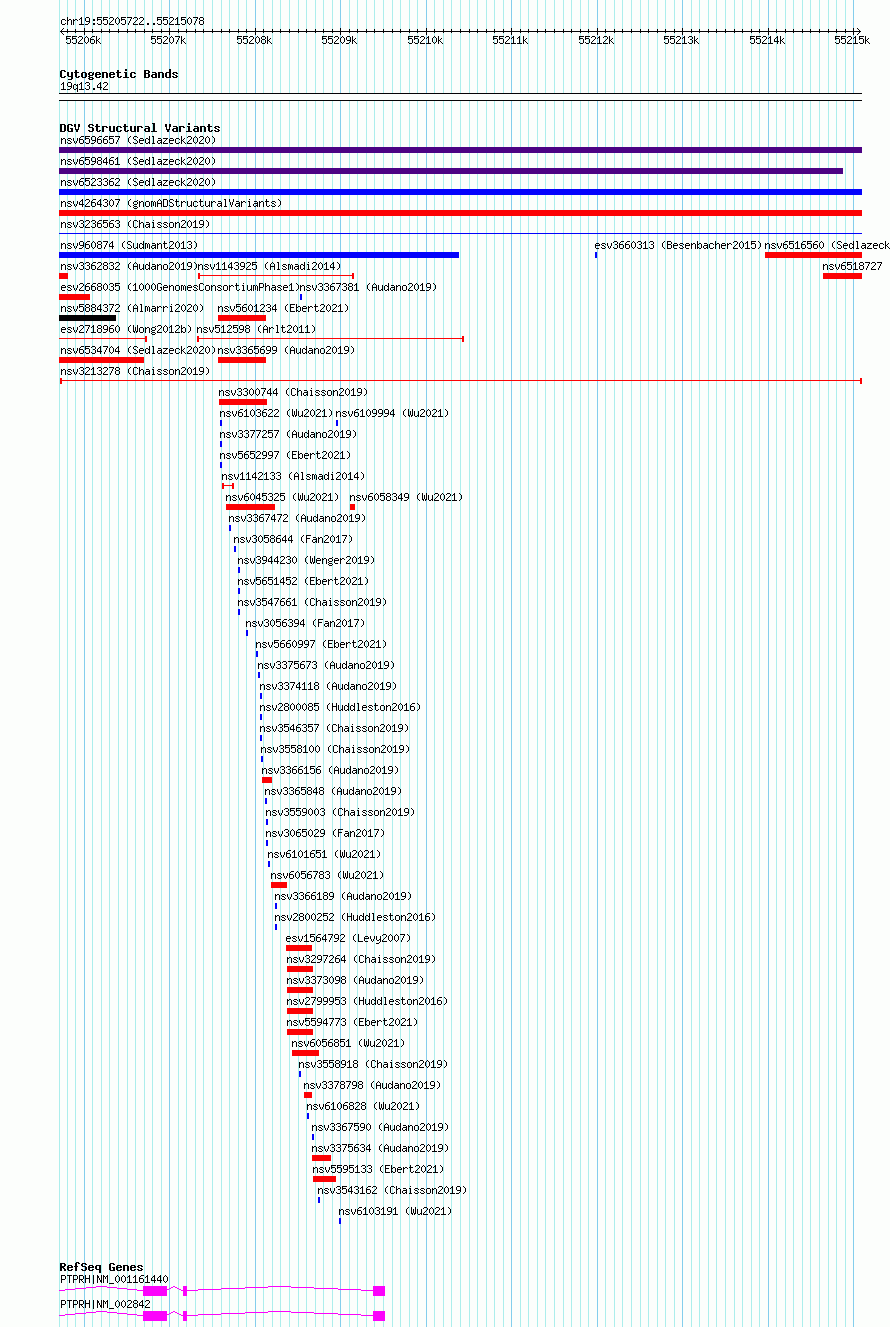
Task: Click nsv5651452 (Ebert2021) label
Action: (x=303, y=581)
